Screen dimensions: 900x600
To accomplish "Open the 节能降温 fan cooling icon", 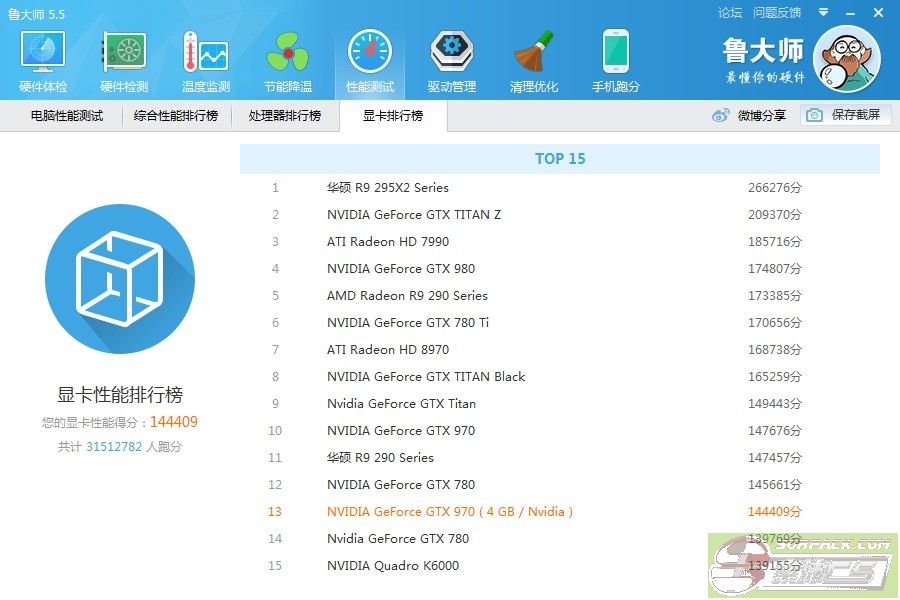I will pyautogui.click(x=288, y=52).
